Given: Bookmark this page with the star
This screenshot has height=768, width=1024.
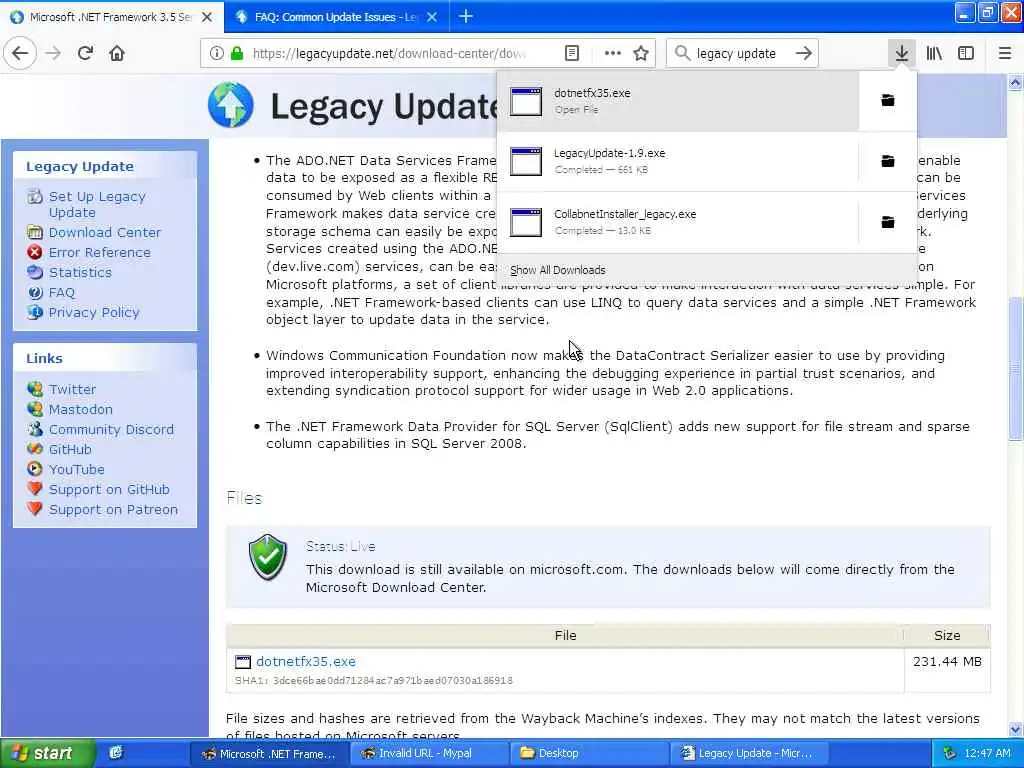Looking at the screenshot, I should [641, 53].
